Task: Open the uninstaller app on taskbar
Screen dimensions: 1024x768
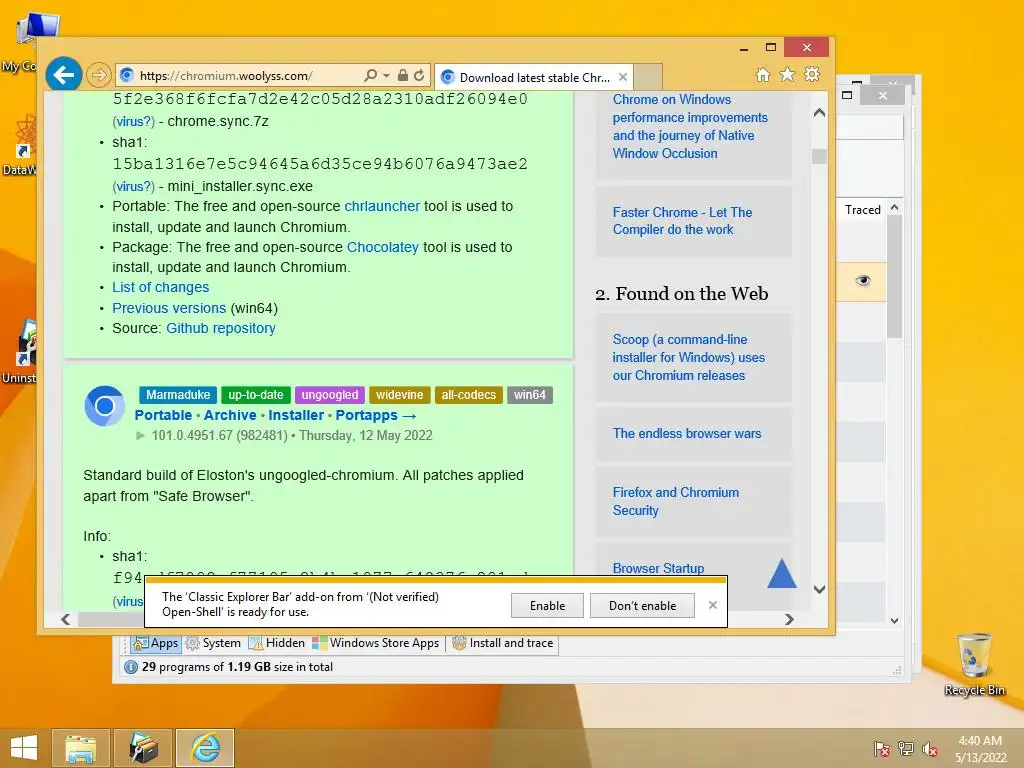Action: coord(143,748)
